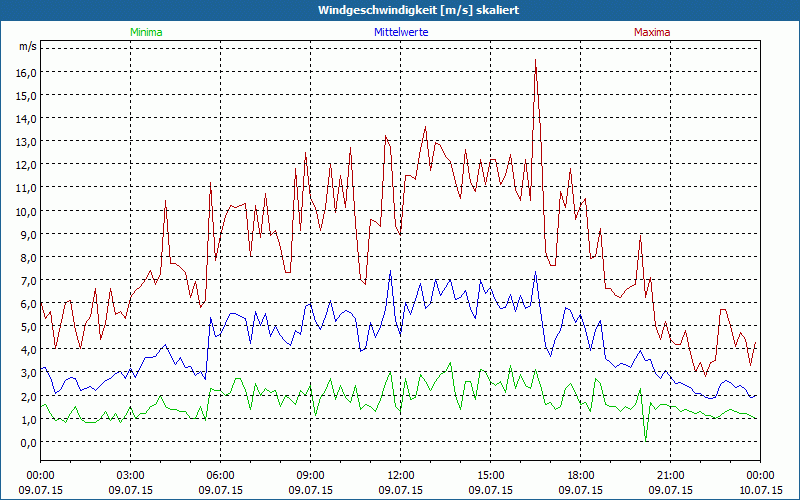Click the 09:00 time axis label
The width and height of the screenshot is (800, 500).
point(310,476)
